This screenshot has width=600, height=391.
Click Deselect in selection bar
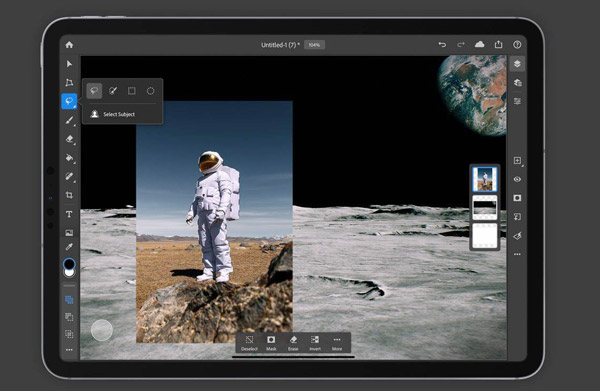click(x=249, y=343)
